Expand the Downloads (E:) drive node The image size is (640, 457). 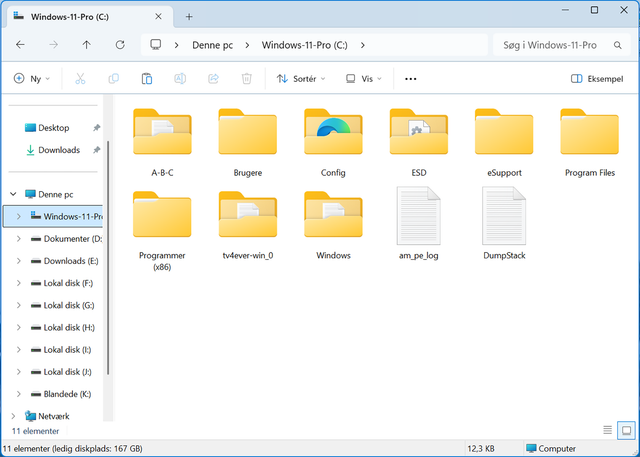click(19, 261)
